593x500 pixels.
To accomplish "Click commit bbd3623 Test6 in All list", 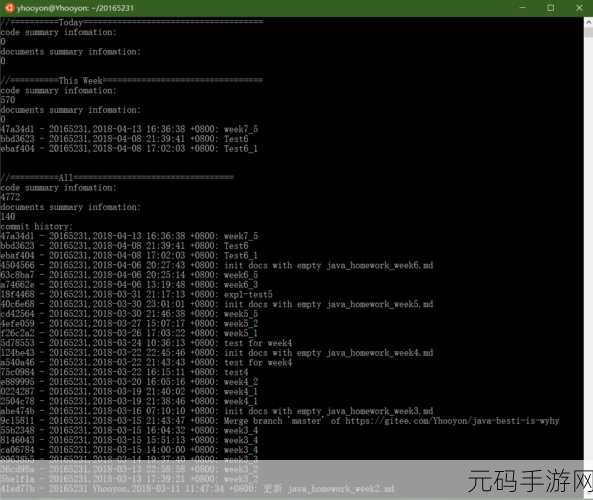I will [x=124, y=246].
